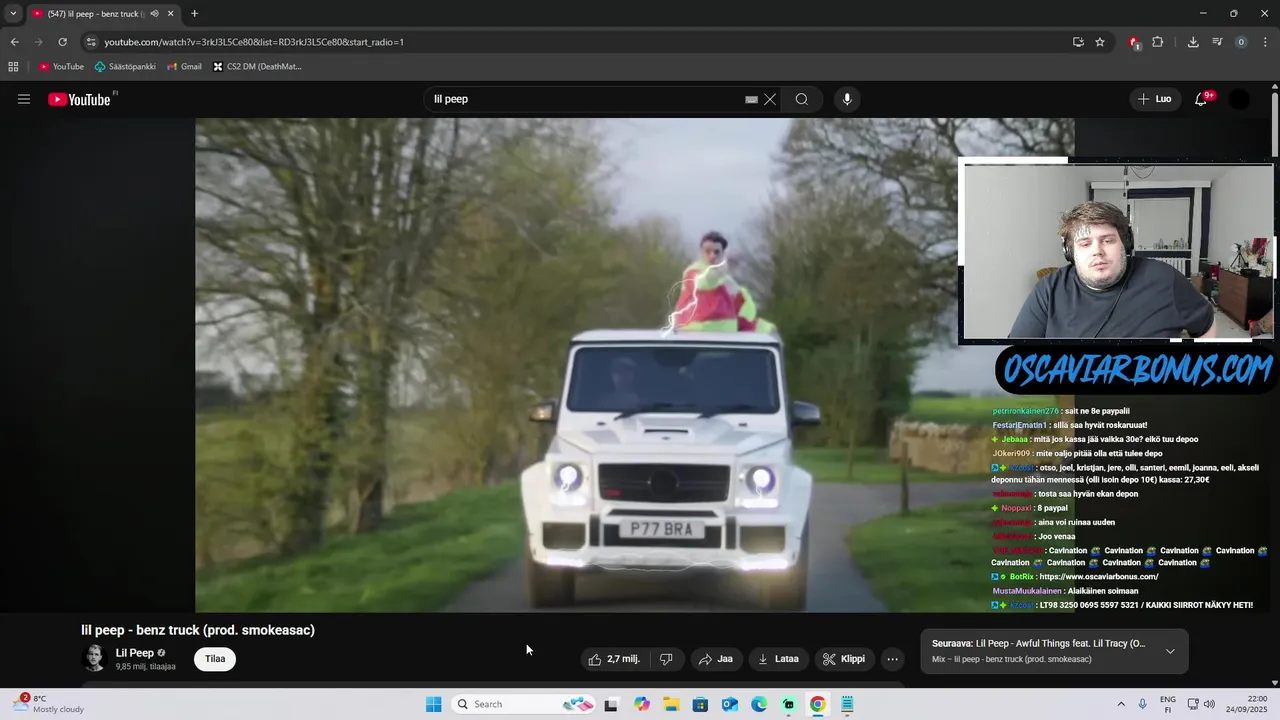The height and width of the screenshot is (720, 1280).
Task: Open the CS2 DM bookmark
Action: (x=257, y=67)
